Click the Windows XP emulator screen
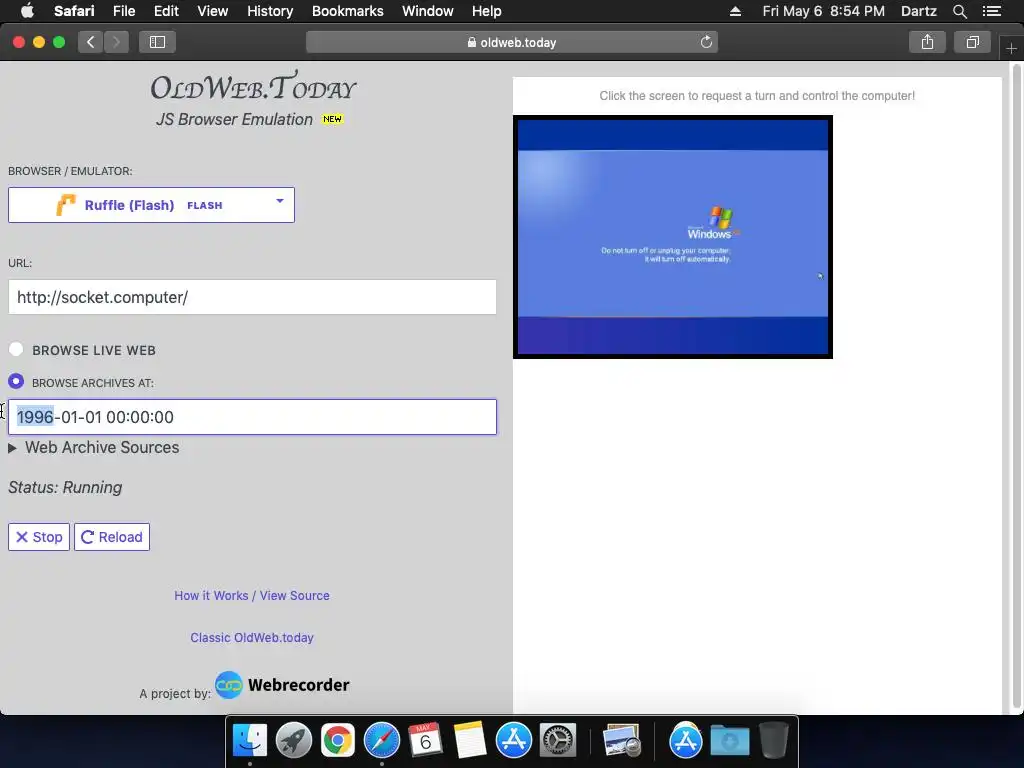The width and height of the screenshot is (1024, 768). (673, 236)
